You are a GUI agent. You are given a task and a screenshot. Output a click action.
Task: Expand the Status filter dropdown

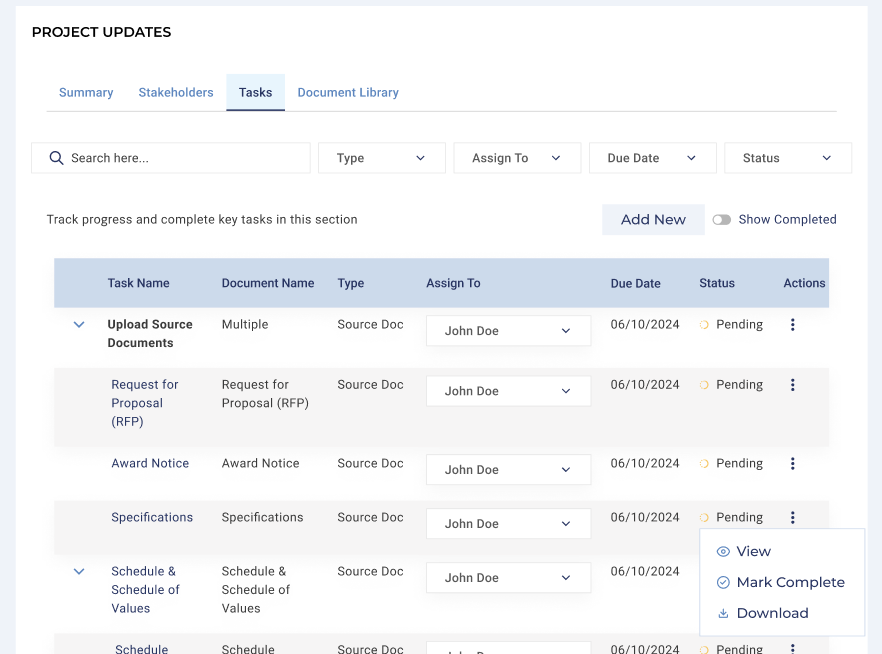(x=787, y=158)
